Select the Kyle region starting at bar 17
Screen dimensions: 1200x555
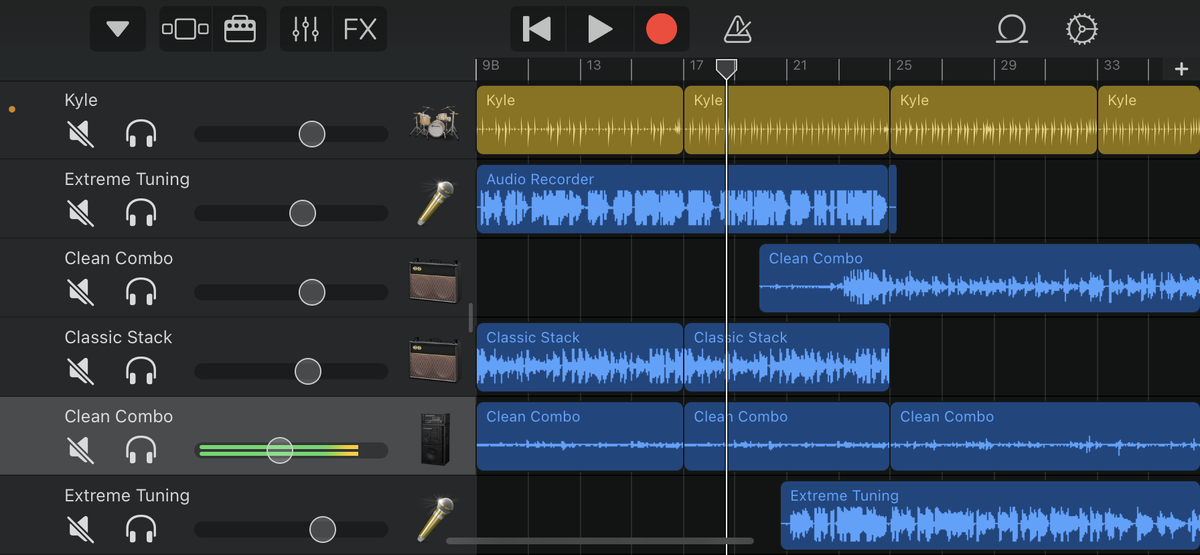click(x=786, y=120)
